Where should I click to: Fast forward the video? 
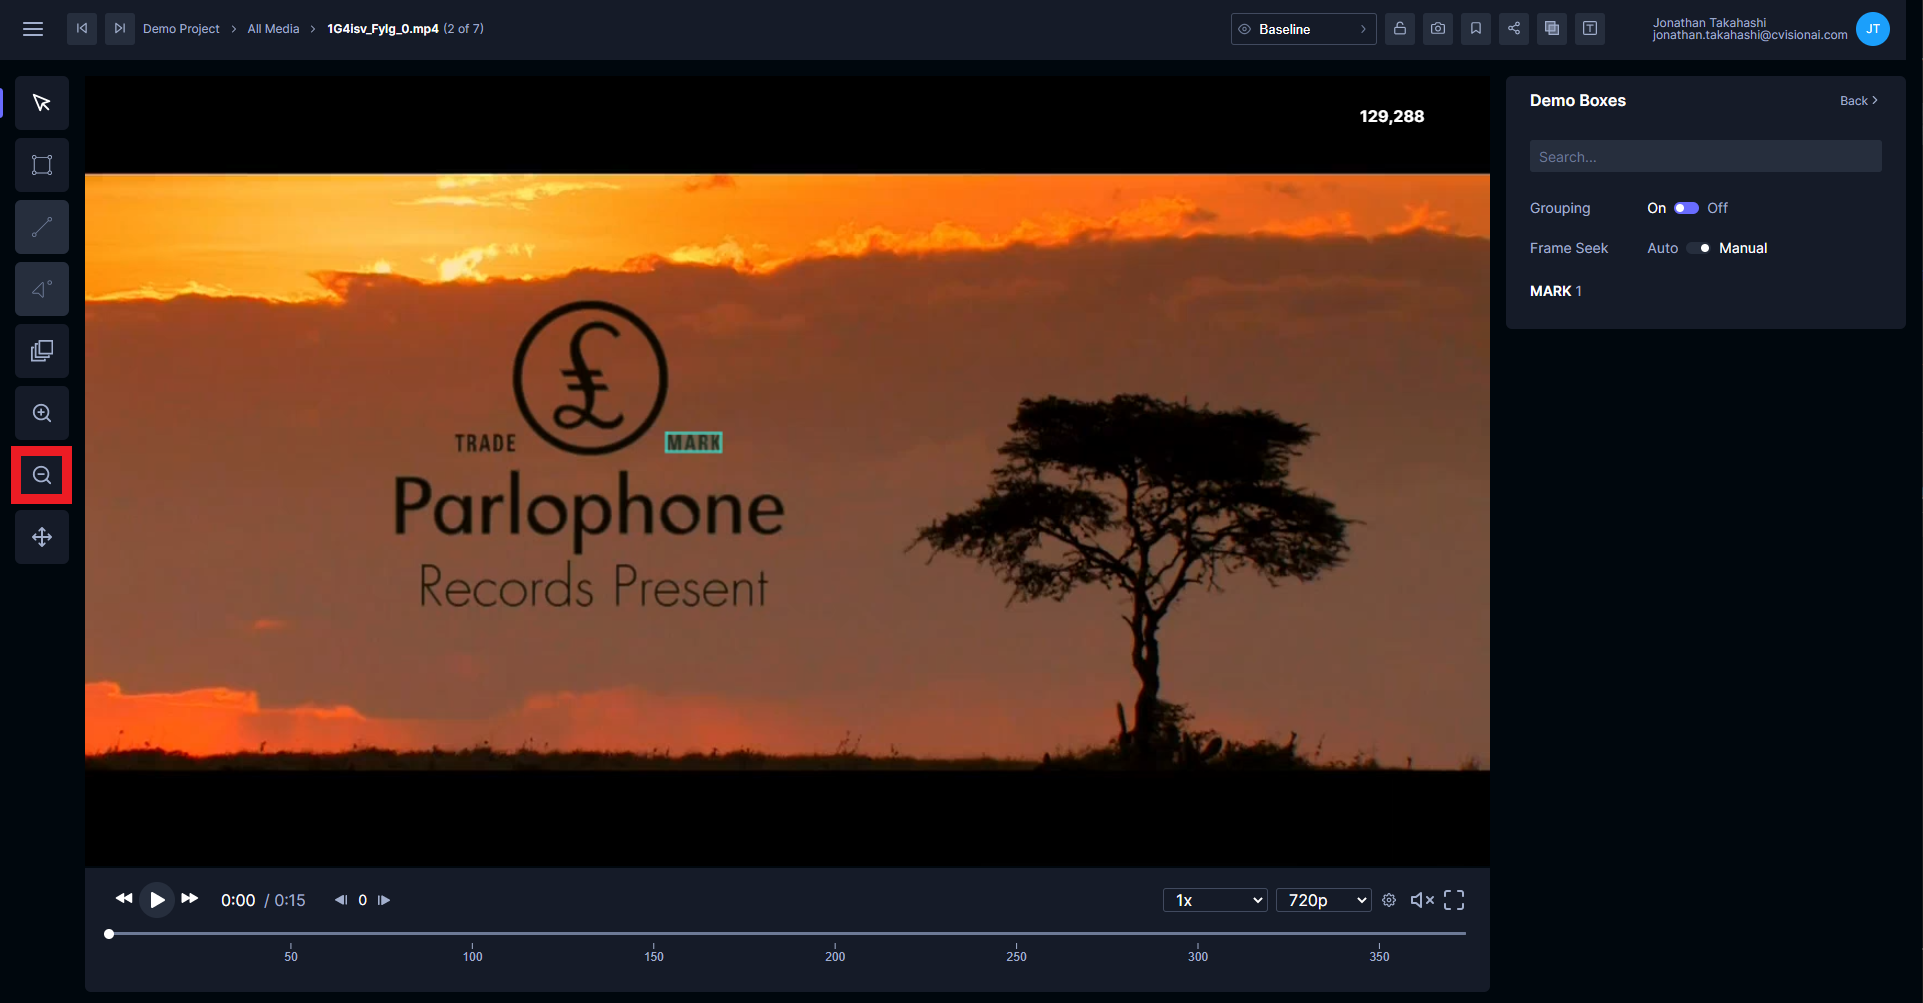coord(190,899)
